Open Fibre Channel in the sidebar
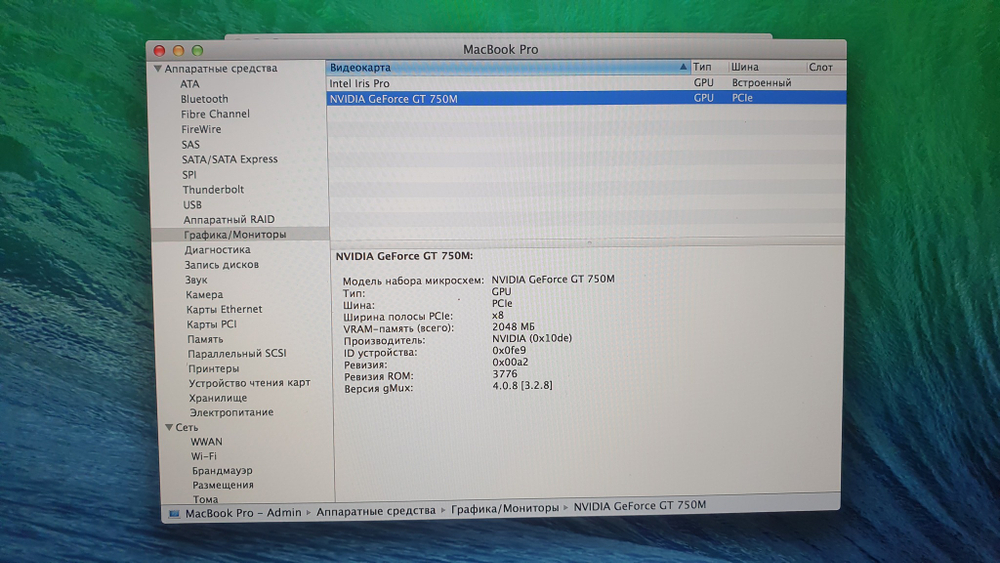 [x=216, y=114]
